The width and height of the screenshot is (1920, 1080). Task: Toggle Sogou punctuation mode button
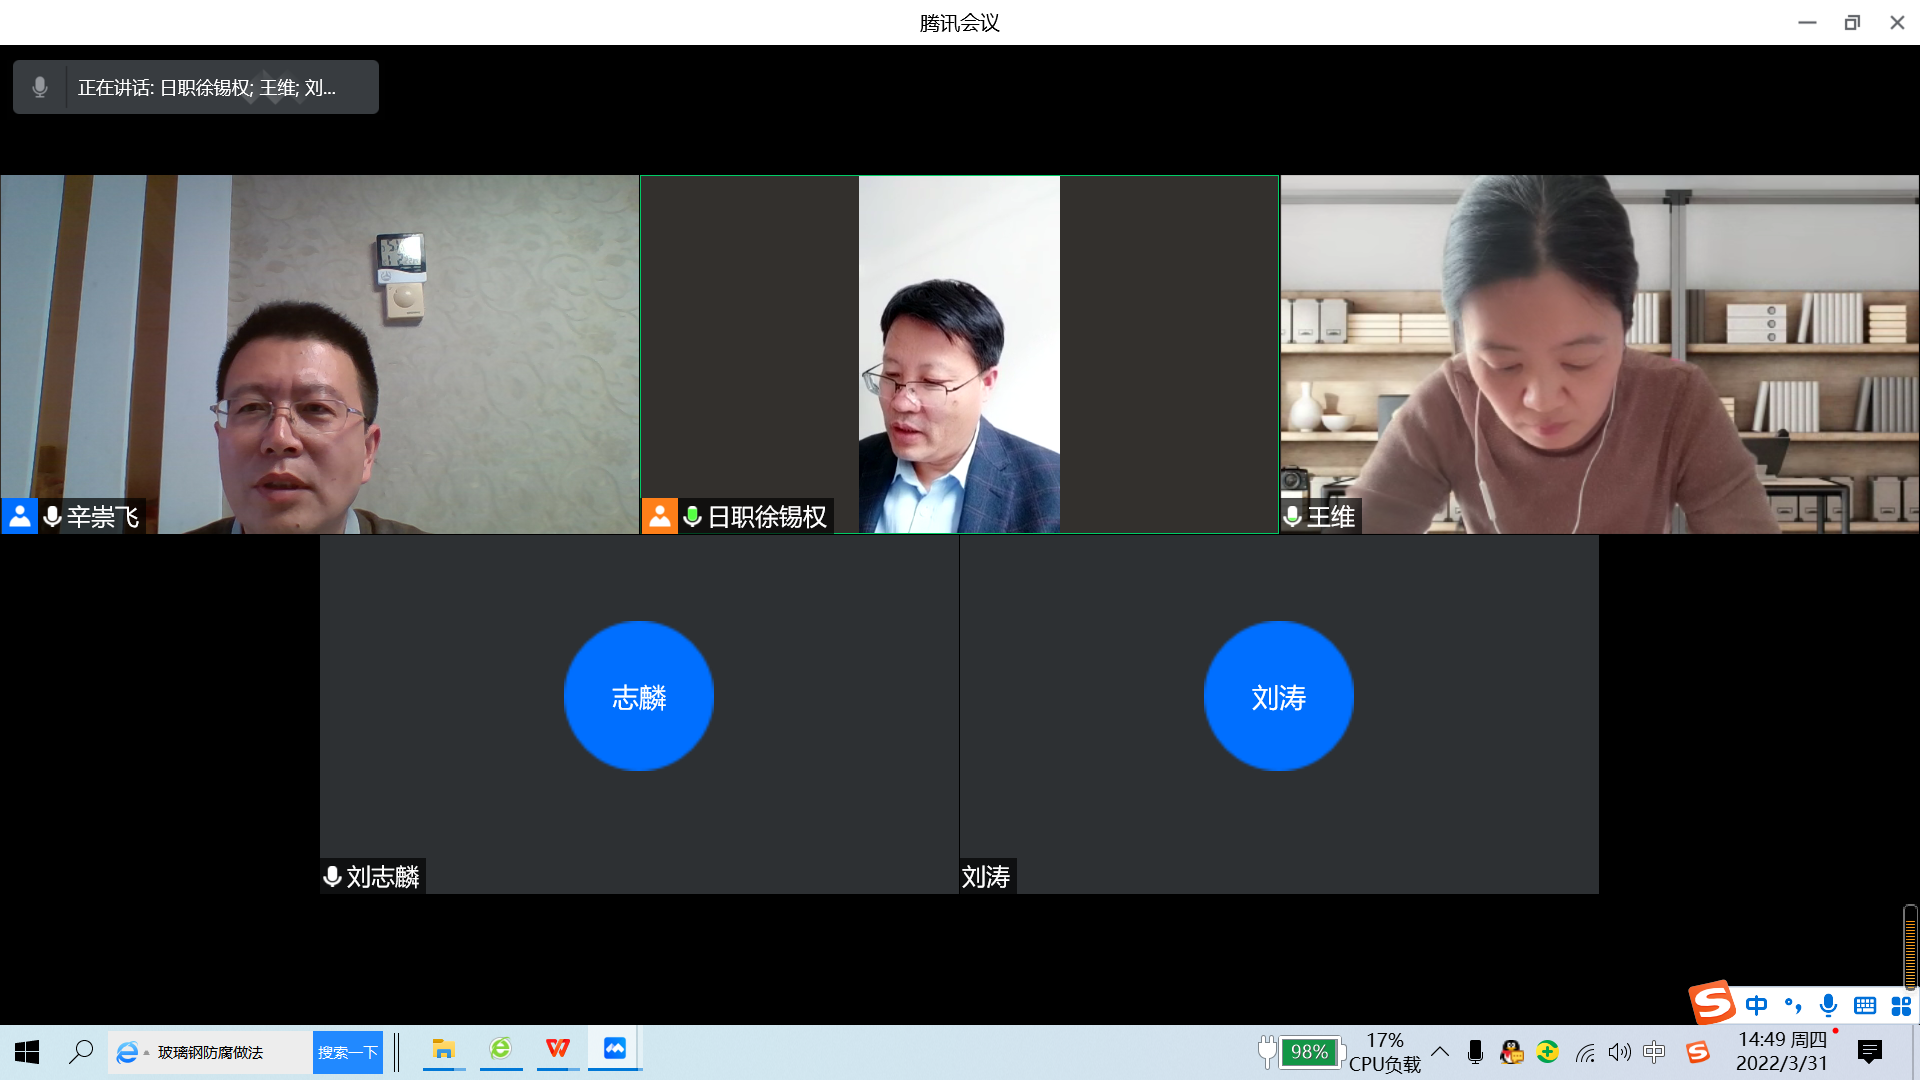(x=1792, y=1005)
